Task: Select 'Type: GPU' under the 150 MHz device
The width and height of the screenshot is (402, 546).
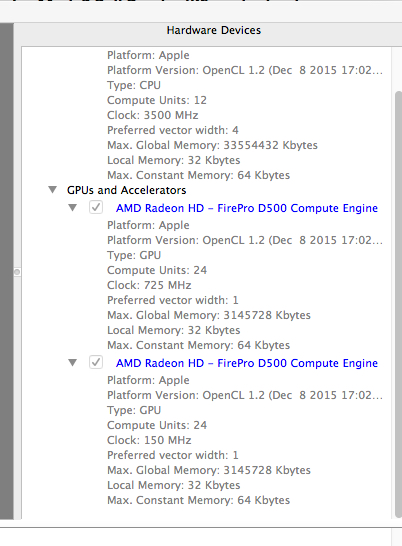Action: point(134,410)
